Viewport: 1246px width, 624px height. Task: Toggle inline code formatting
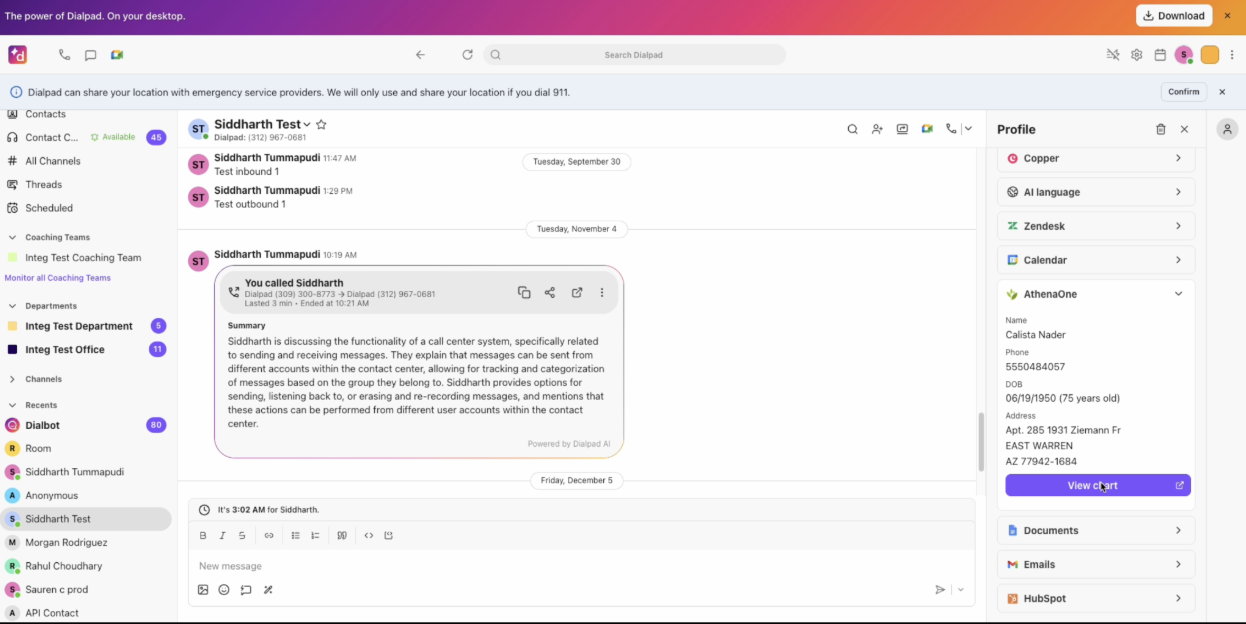pos(369,536)
